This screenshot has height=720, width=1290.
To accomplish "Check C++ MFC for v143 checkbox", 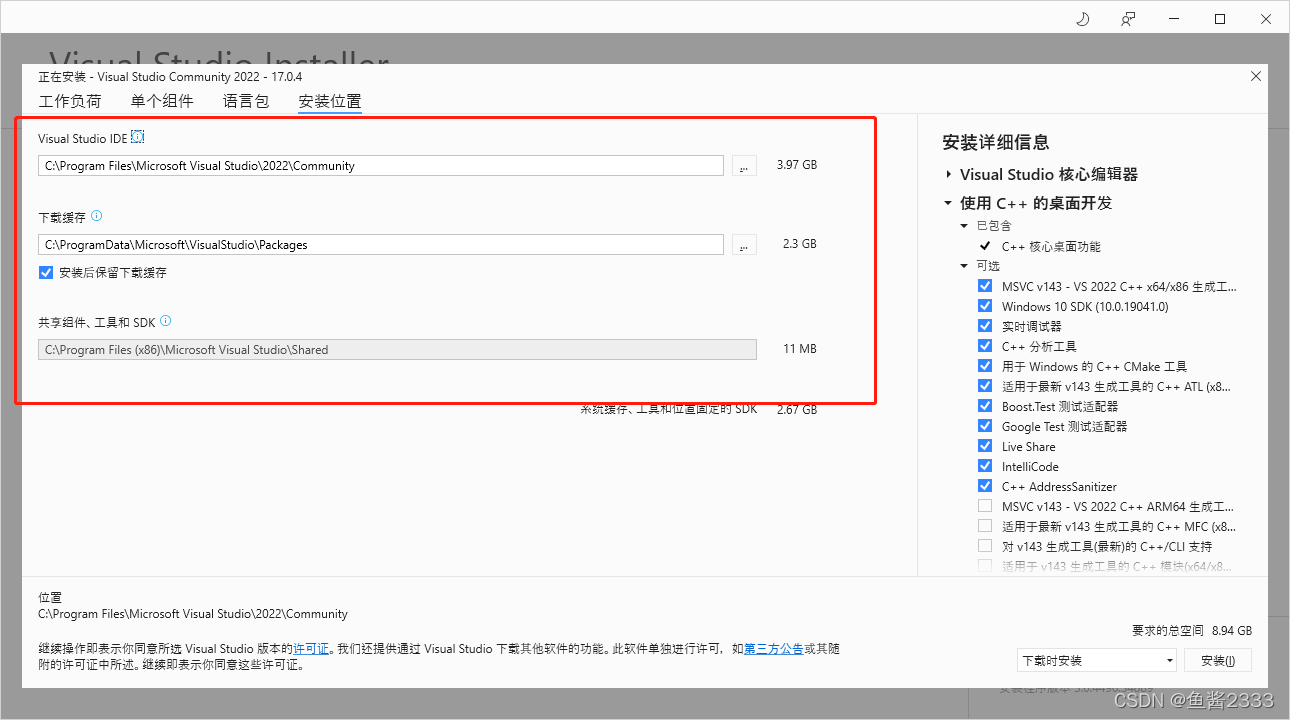I will click(985, 526).
